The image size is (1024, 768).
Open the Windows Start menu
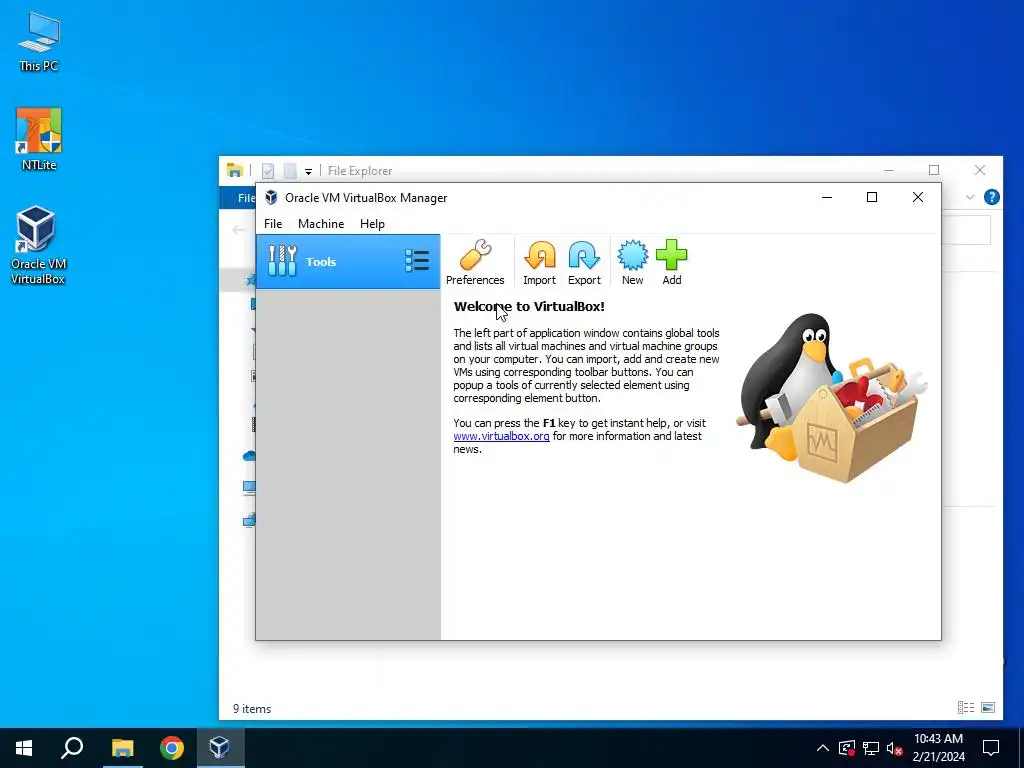[x=24, y=748]
